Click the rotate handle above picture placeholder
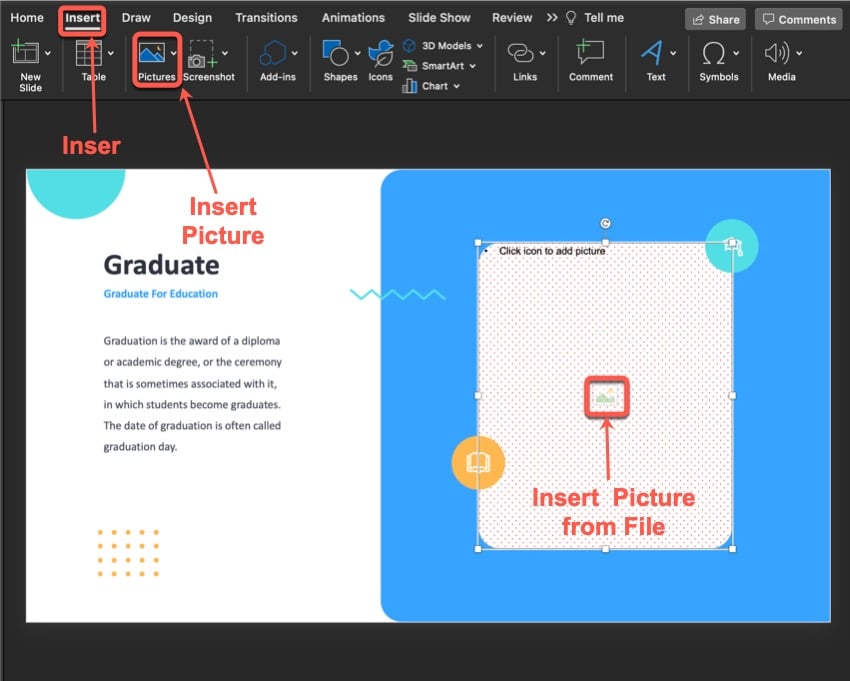 pyautogui.click(x=605, y=224)
